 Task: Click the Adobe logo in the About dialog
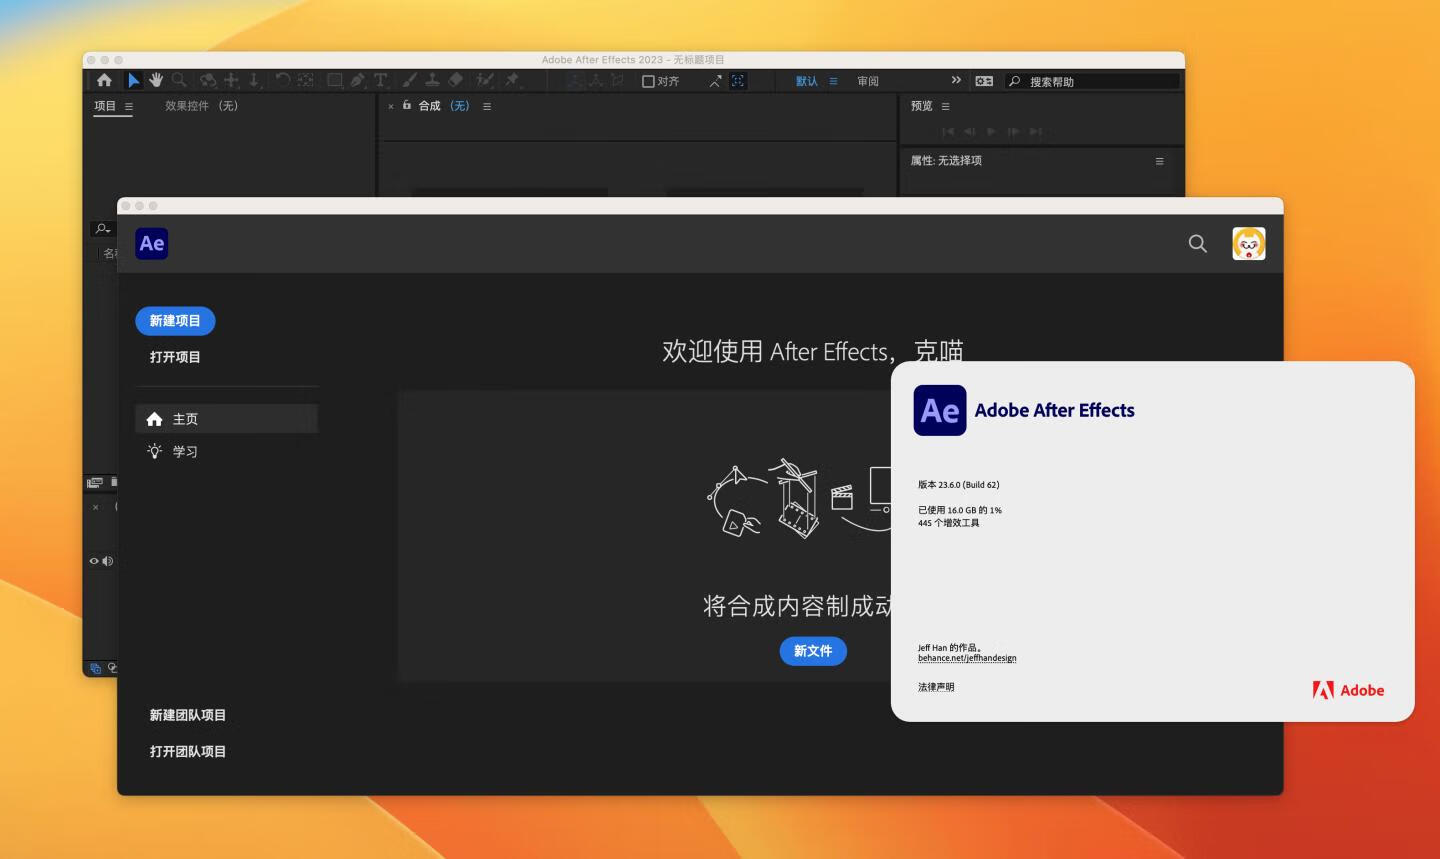[1348, 690]
